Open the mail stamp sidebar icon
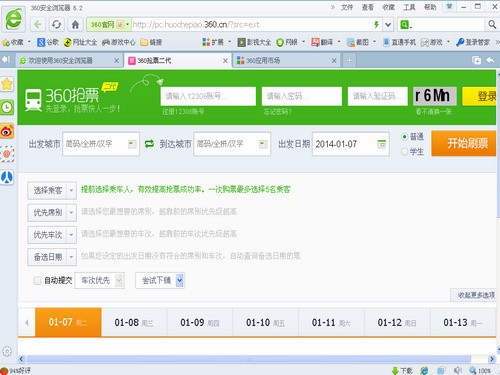 click(x=7, y=154)
